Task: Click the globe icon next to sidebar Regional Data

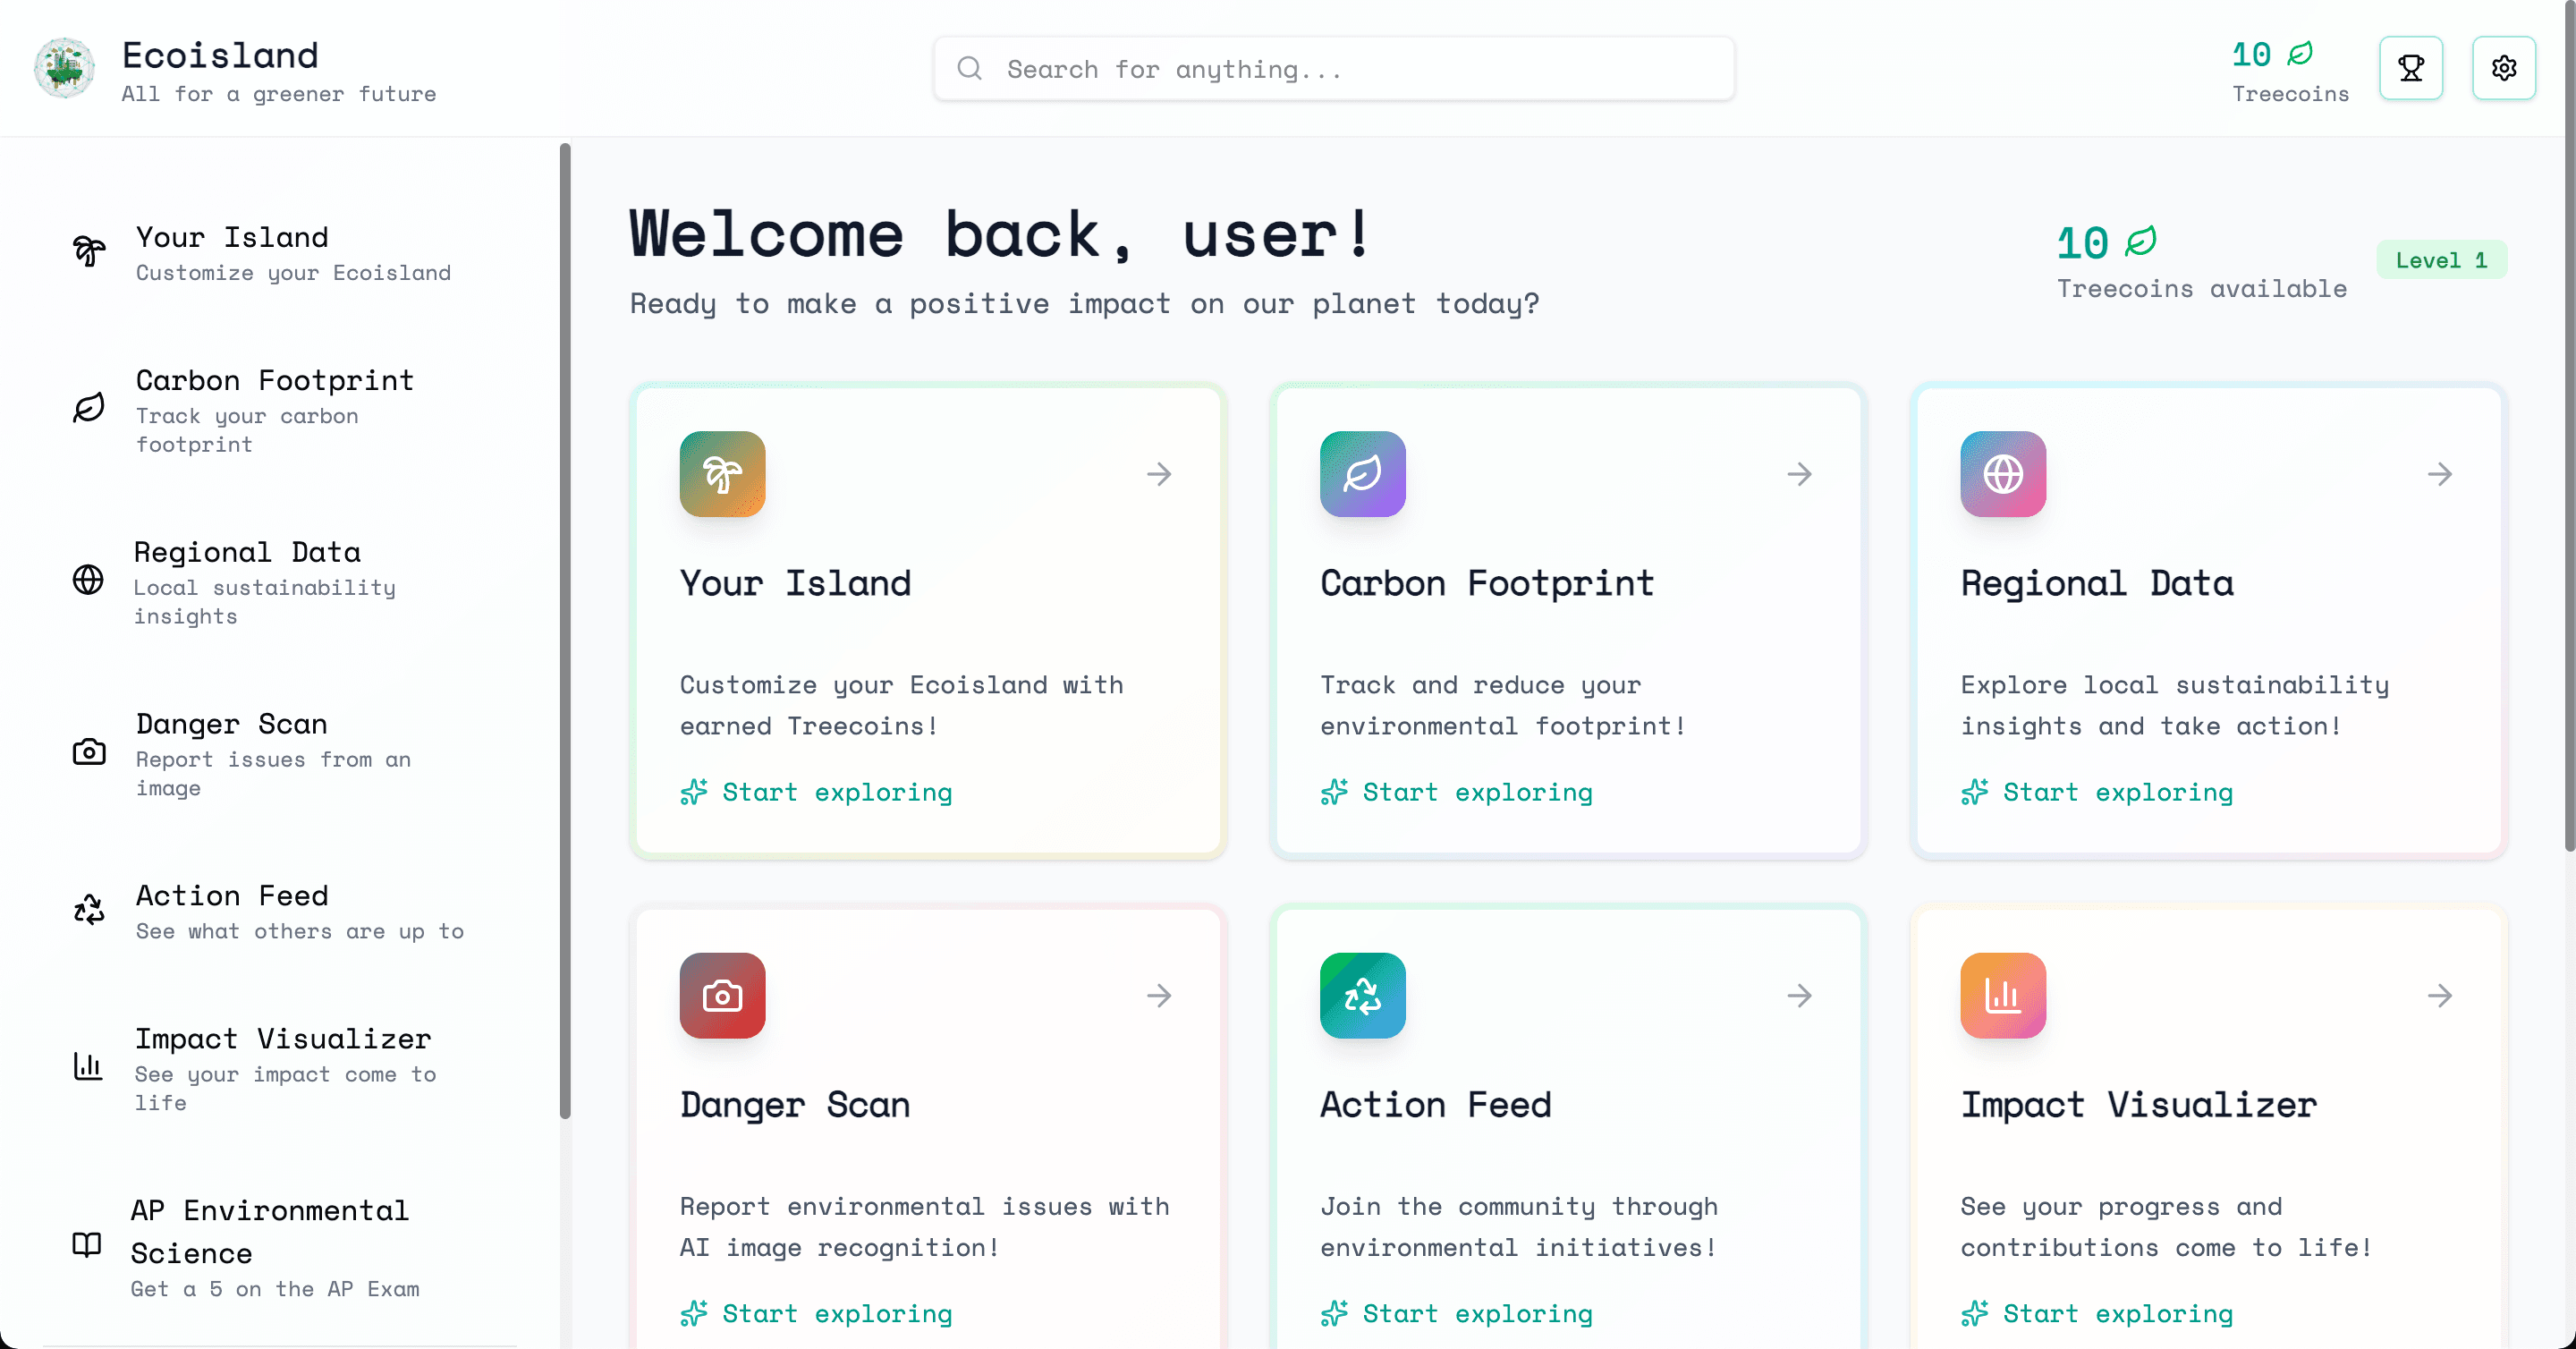Action: tap(88, 580)
